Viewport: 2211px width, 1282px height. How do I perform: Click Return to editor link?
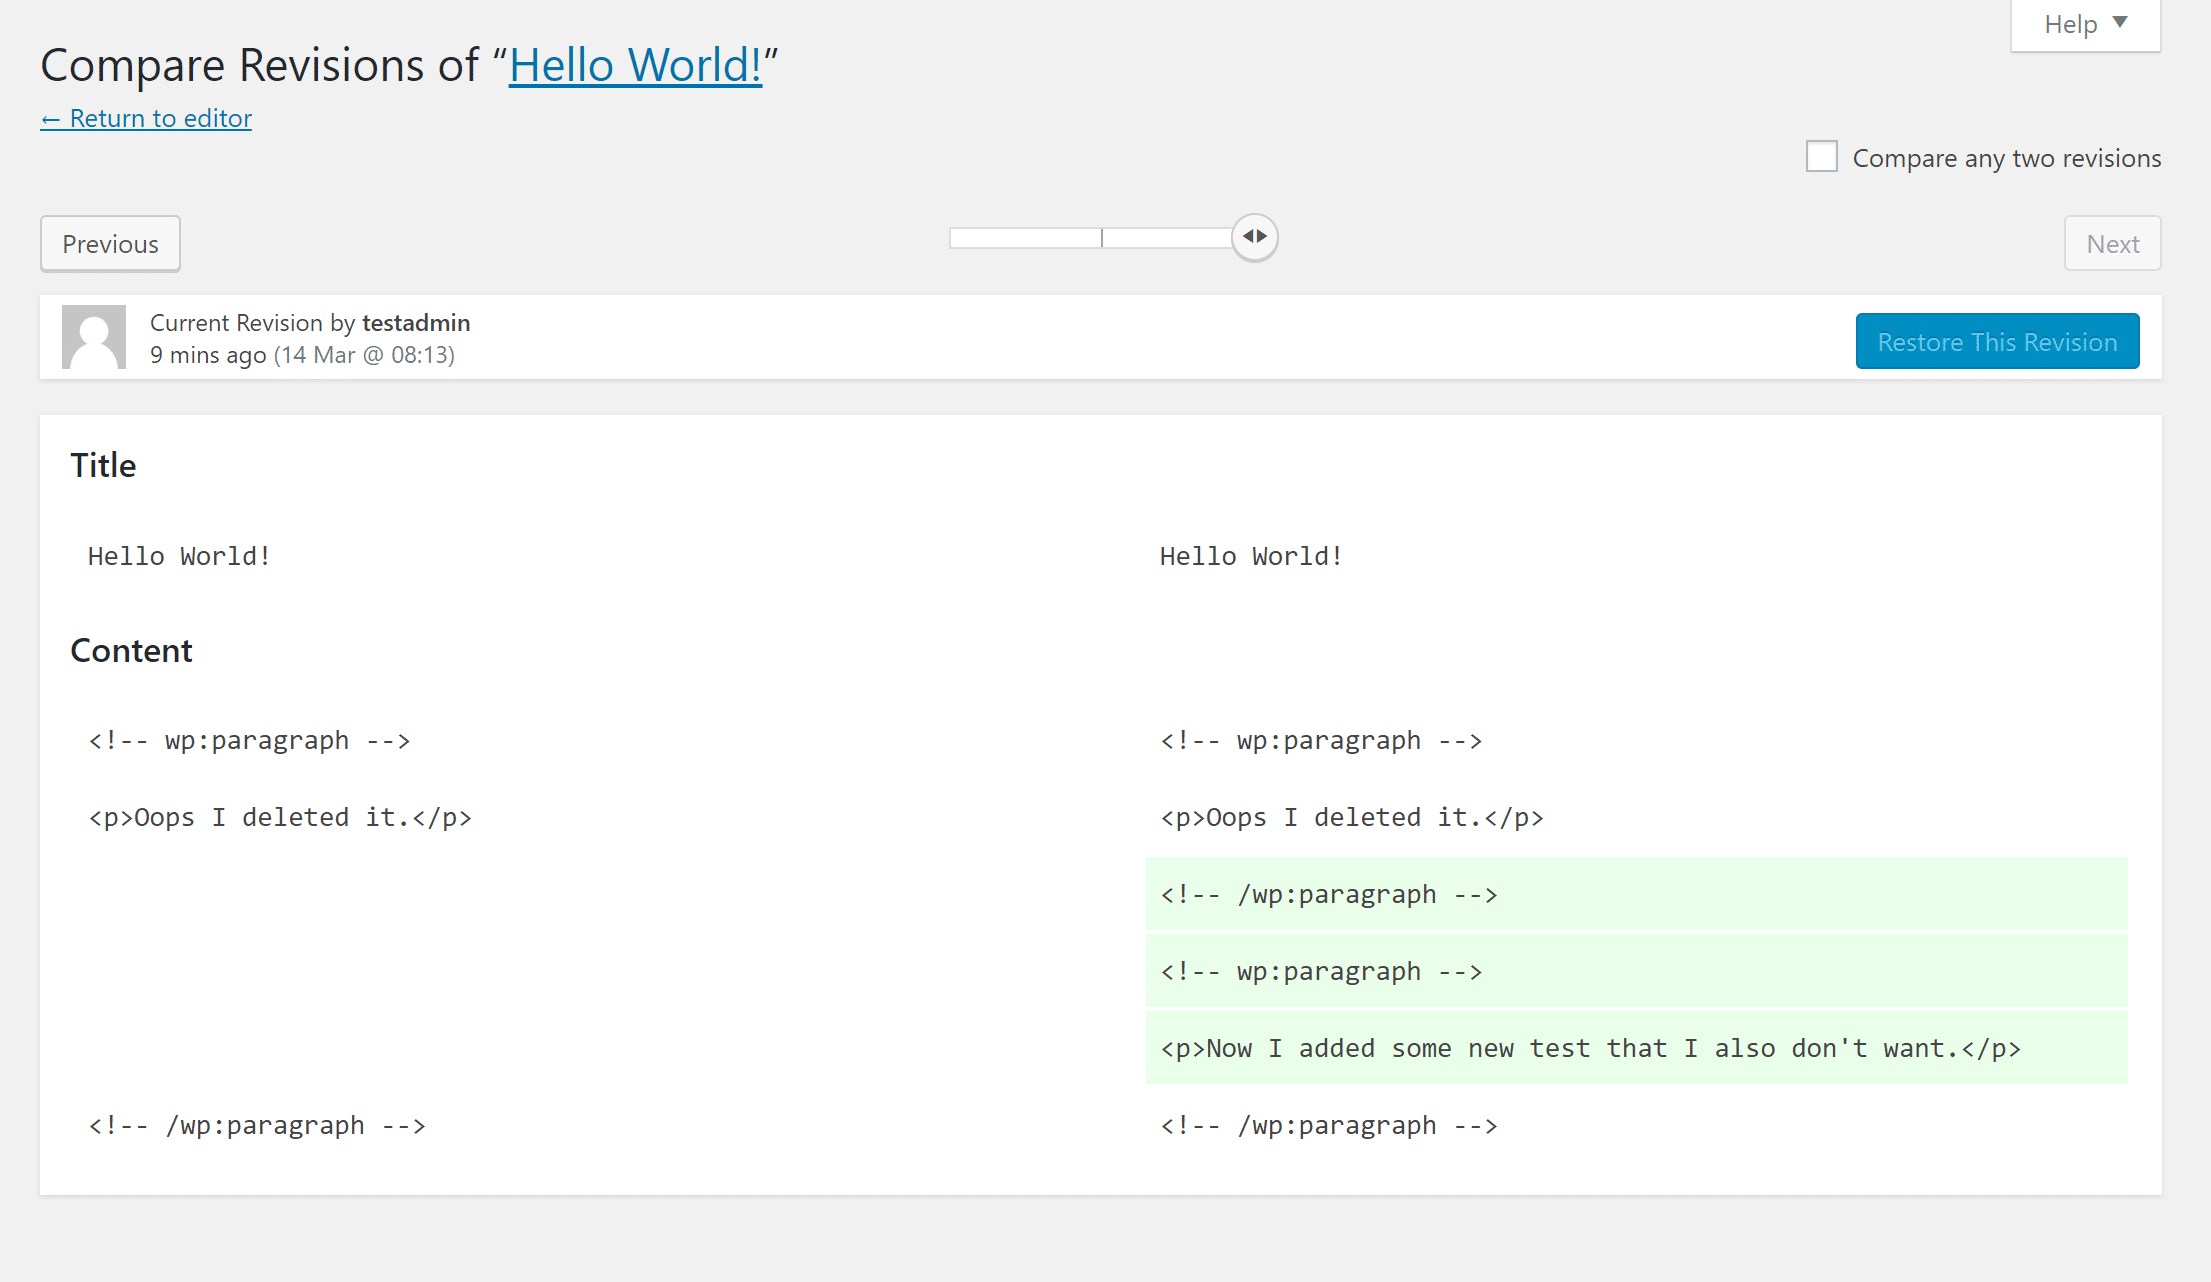[x=145, y=118]
